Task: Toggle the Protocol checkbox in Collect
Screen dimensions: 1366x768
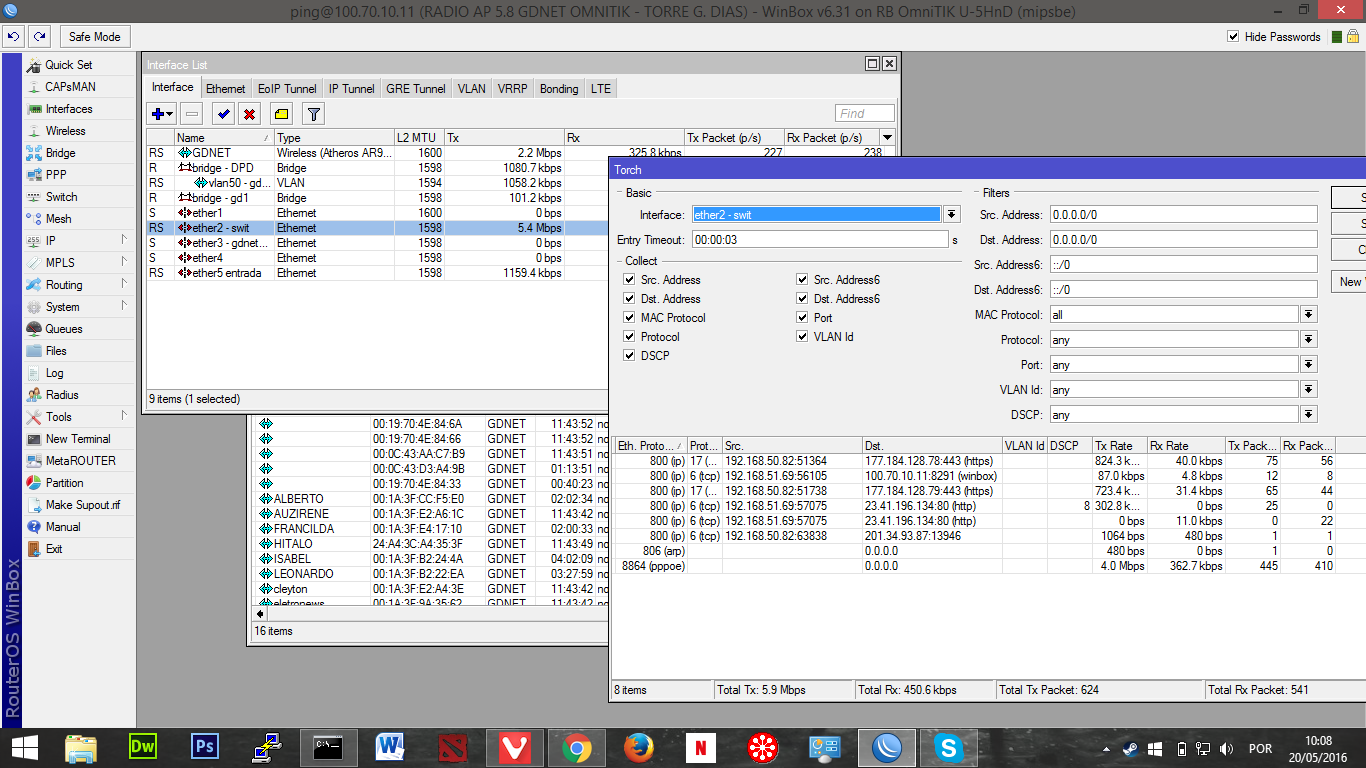Action: (x=630, y=337)
